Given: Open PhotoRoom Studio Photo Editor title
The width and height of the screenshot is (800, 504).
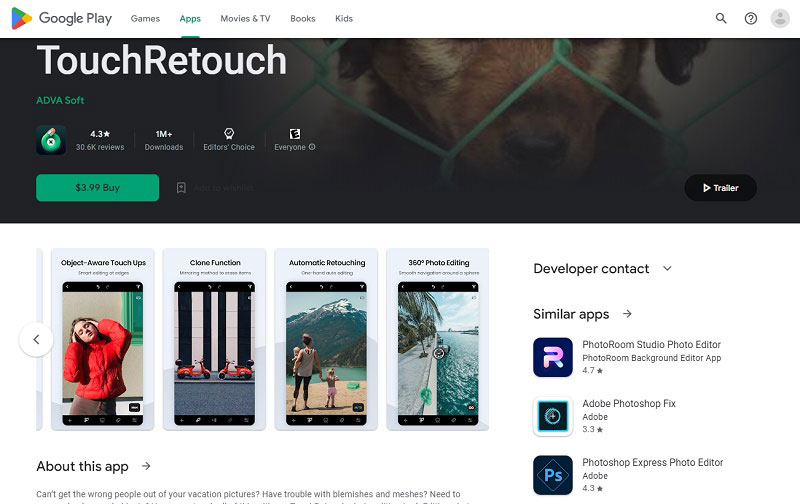Looking at the screenshot, I should coord(652,344).
